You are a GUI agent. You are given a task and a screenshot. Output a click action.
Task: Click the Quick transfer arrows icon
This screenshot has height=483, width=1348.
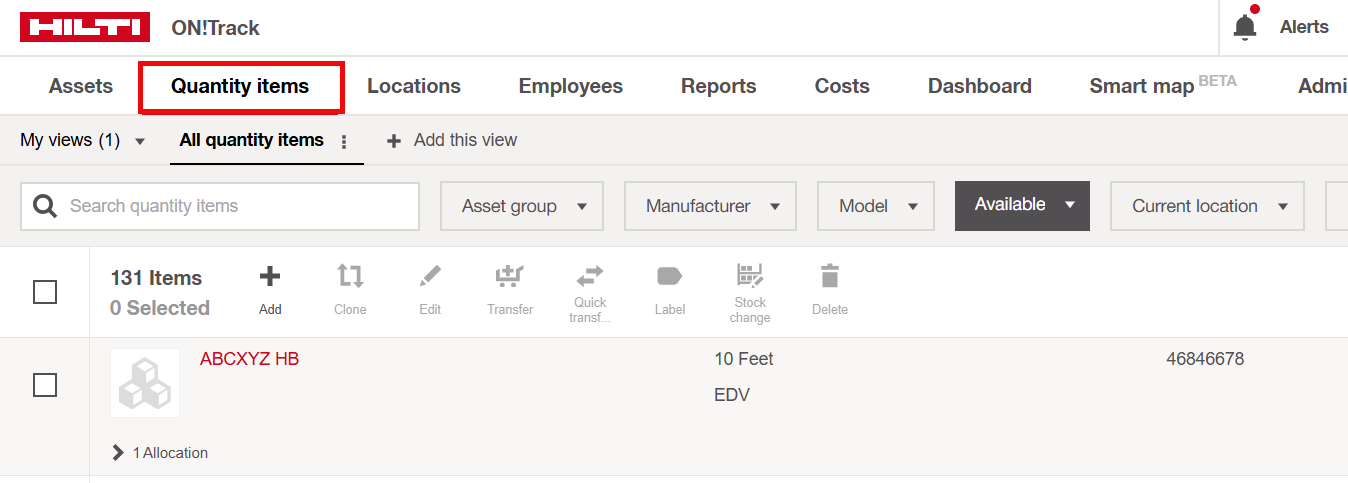[x=590, y=276]
